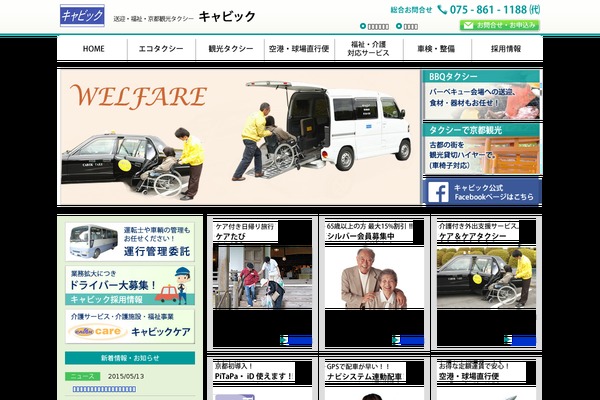The width and height of the screenshot is (600, 400).
Task: Open the エコタクシー menu item
Action: (x=161, y=49)
